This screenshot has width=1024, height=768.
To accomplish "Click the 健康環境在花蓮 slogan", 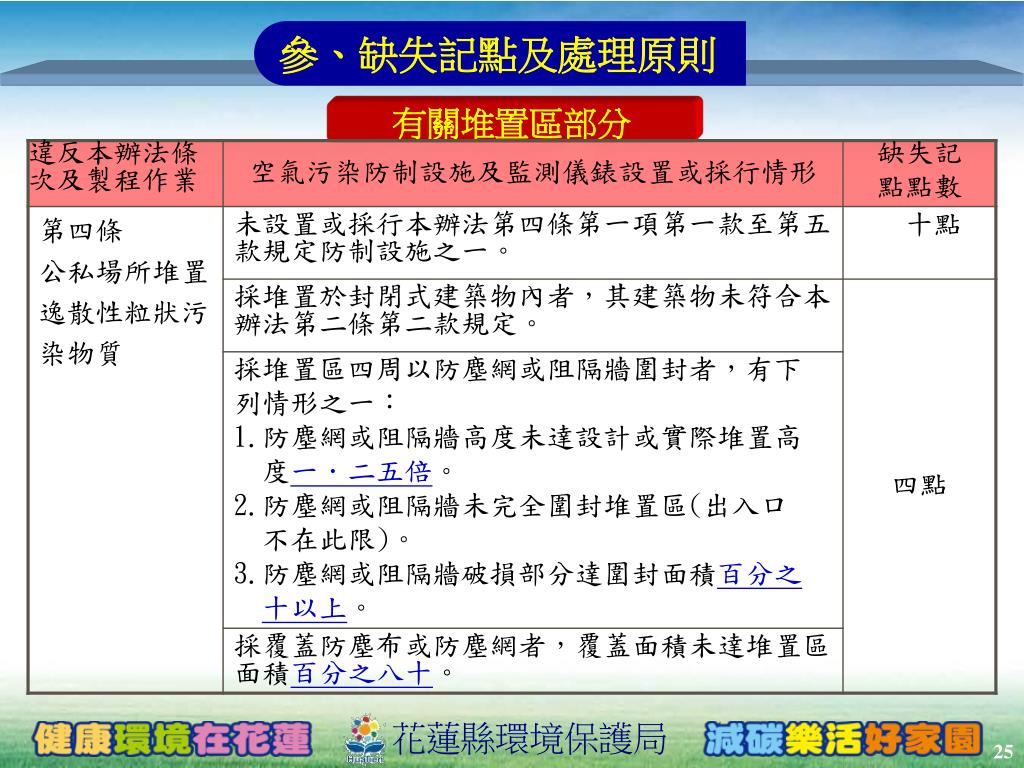I will click(172, 739).
